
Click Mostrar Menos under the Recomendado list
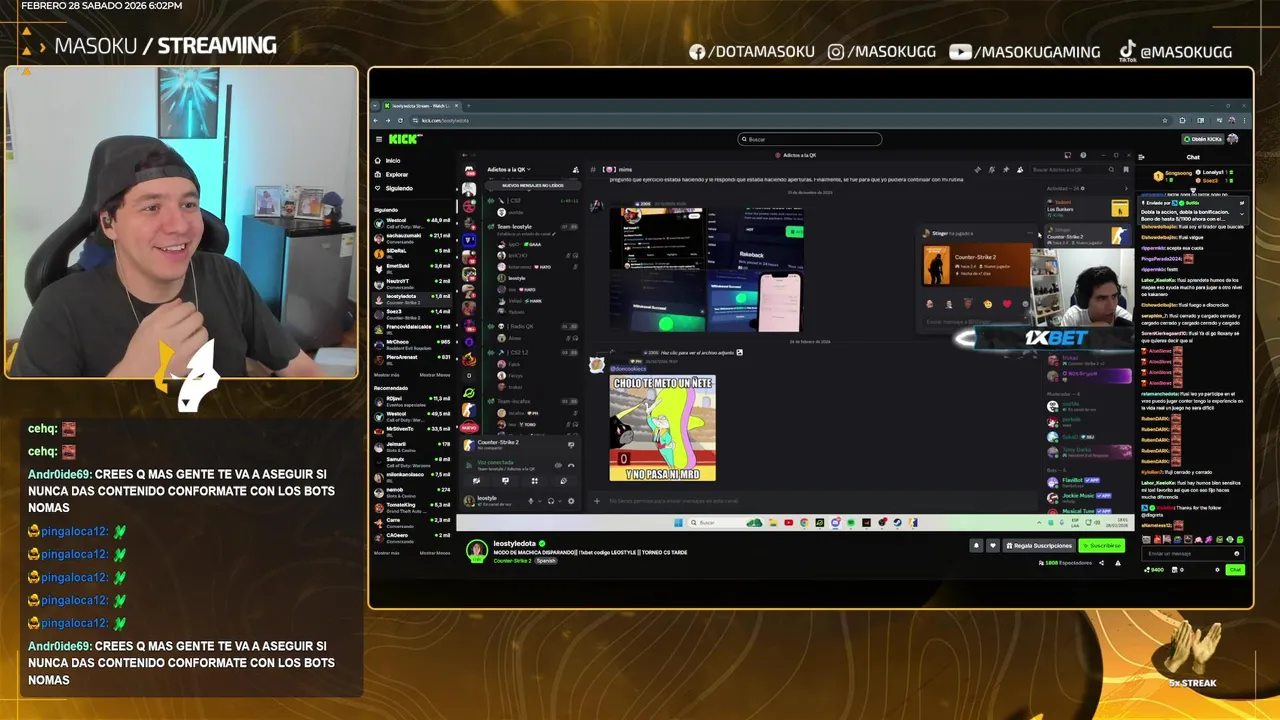coord(435,553)
